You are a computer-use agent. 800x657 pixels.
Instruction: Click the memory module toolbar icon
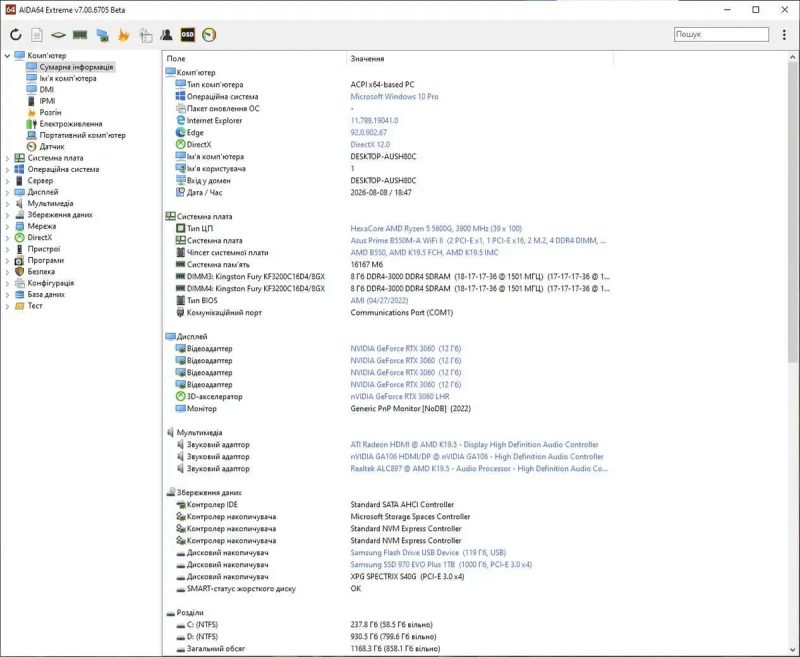click(x=80, y=35)
